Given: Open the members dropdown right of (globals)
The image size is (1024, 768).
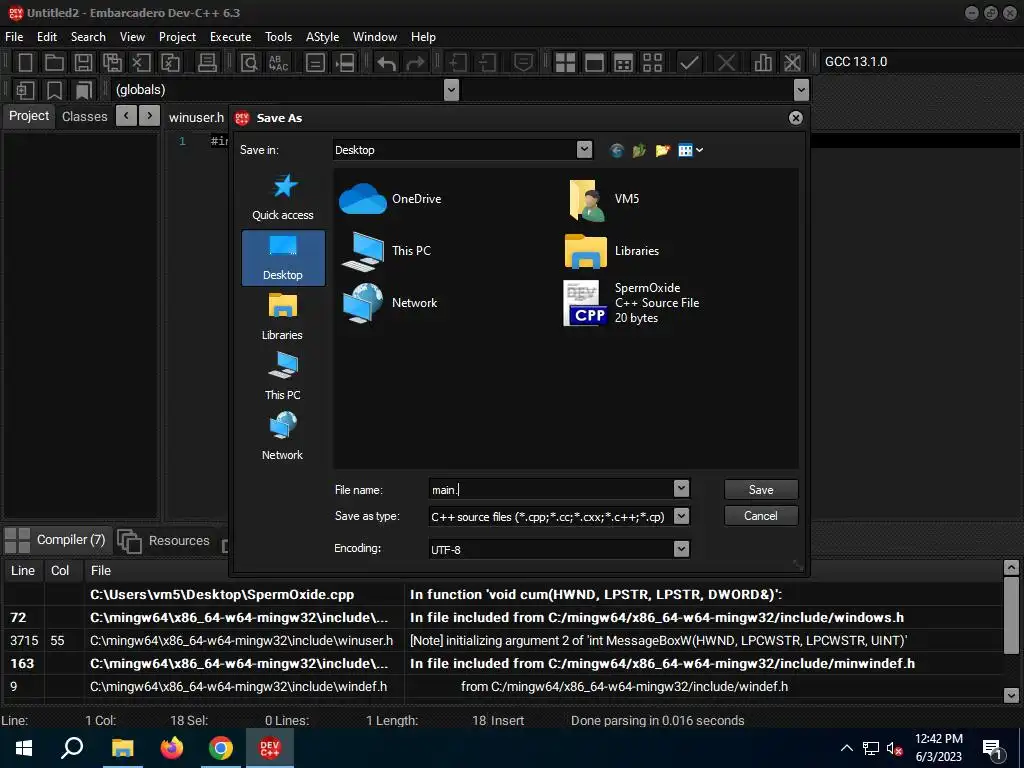Looking at the screenshot, I should pyautogui.click(x=801, y=89).
